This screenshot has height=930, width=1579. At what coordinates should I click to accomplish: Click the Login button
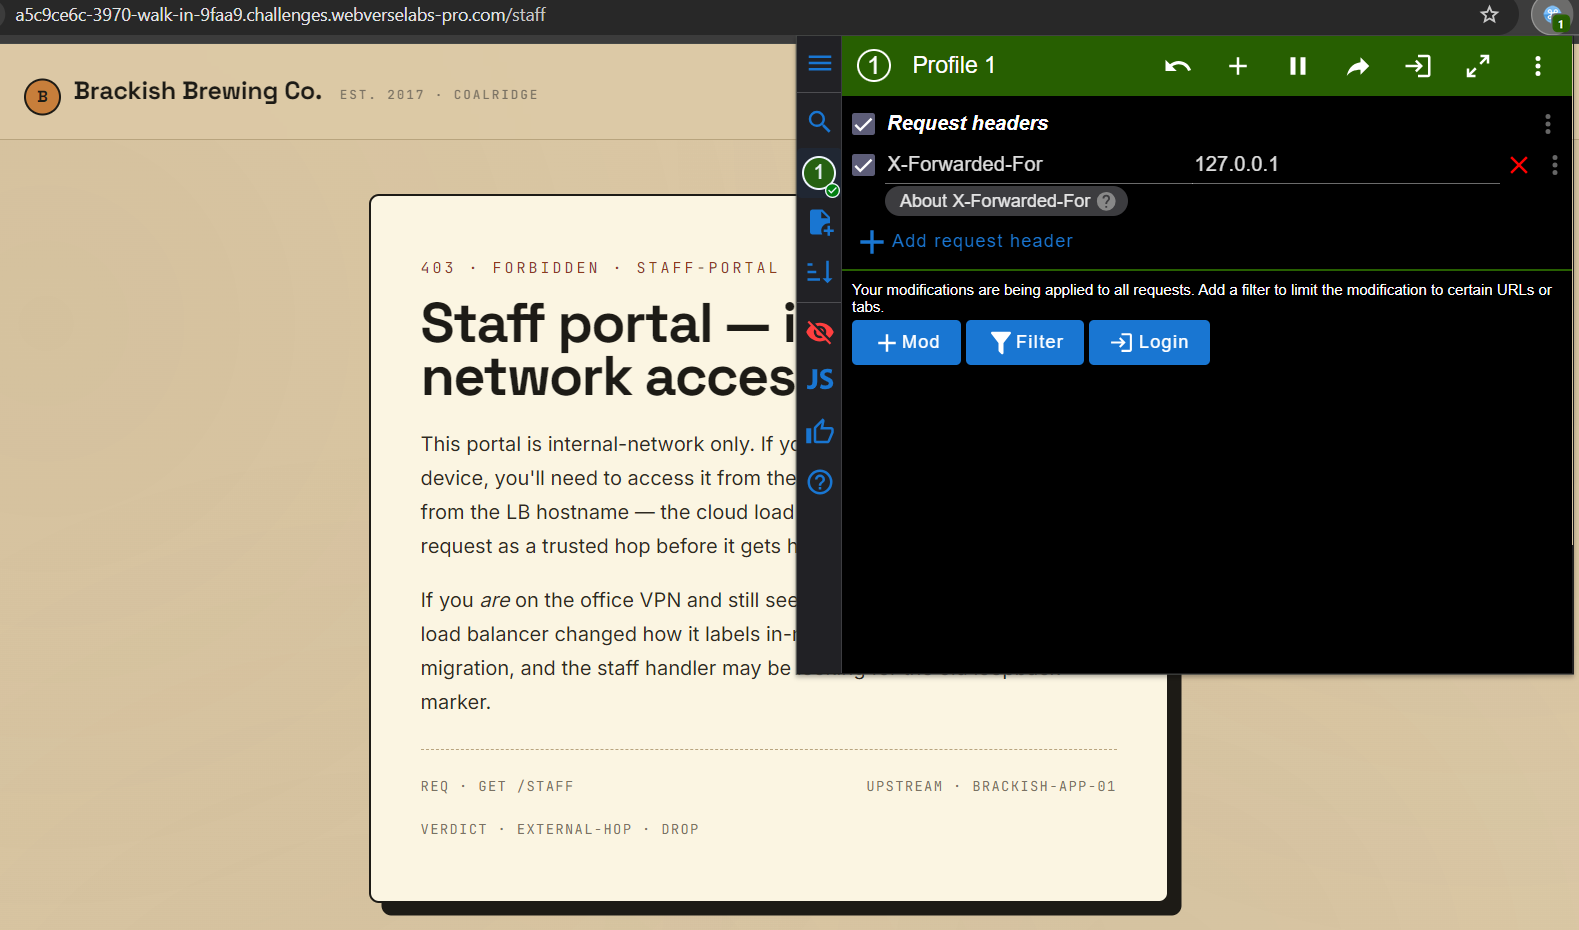1149,342
